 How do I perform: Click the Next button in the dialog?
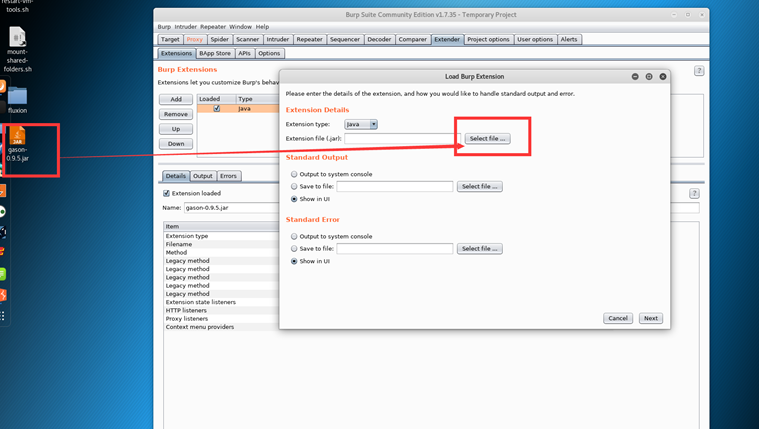coord(651,318)
